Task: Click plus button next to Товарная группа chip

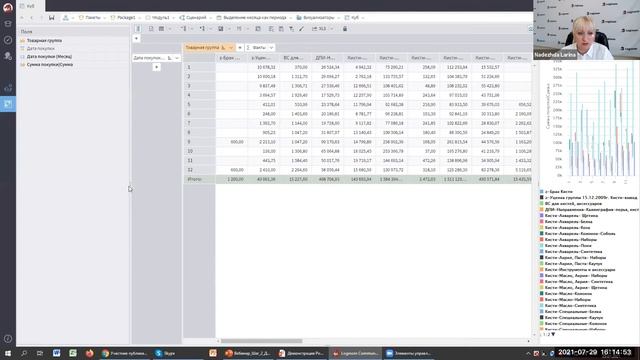Action: click(x=240, y=48)
